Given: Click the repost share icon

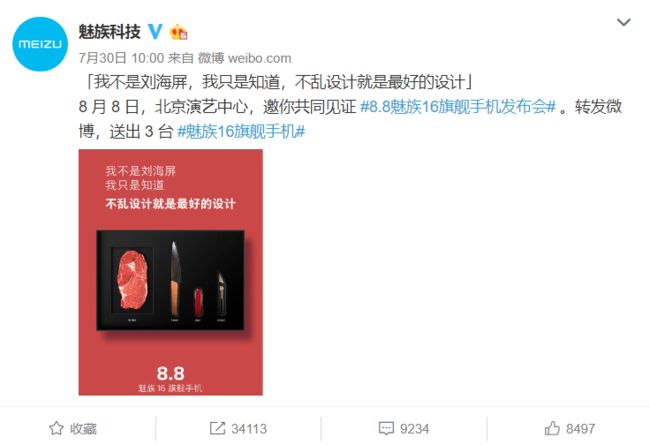Looking at the screenshot, I should click(x=217, y=428).
